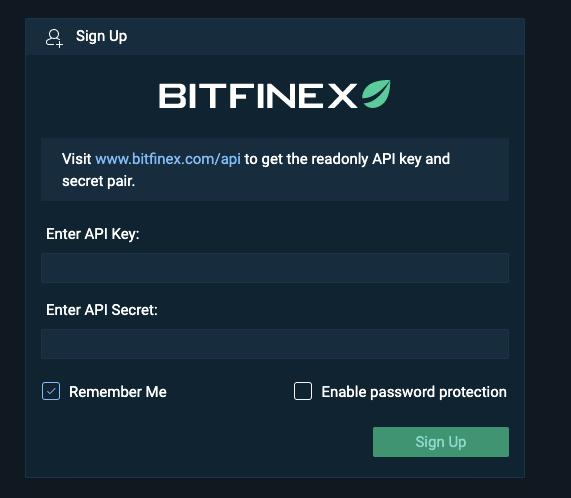Click the "secret pair." text line

(98, 181)
